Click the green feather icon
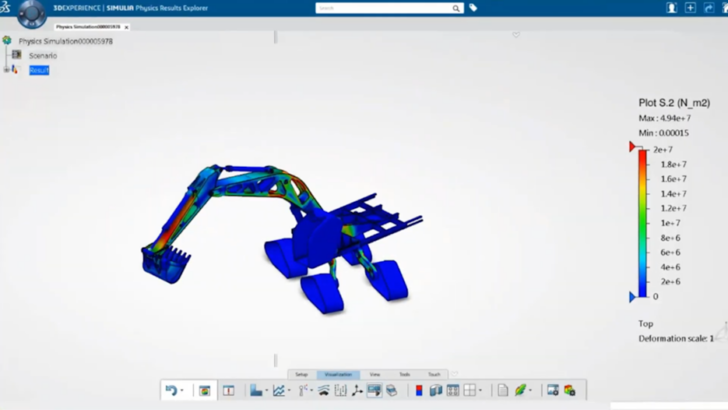 tap(520, 390)
